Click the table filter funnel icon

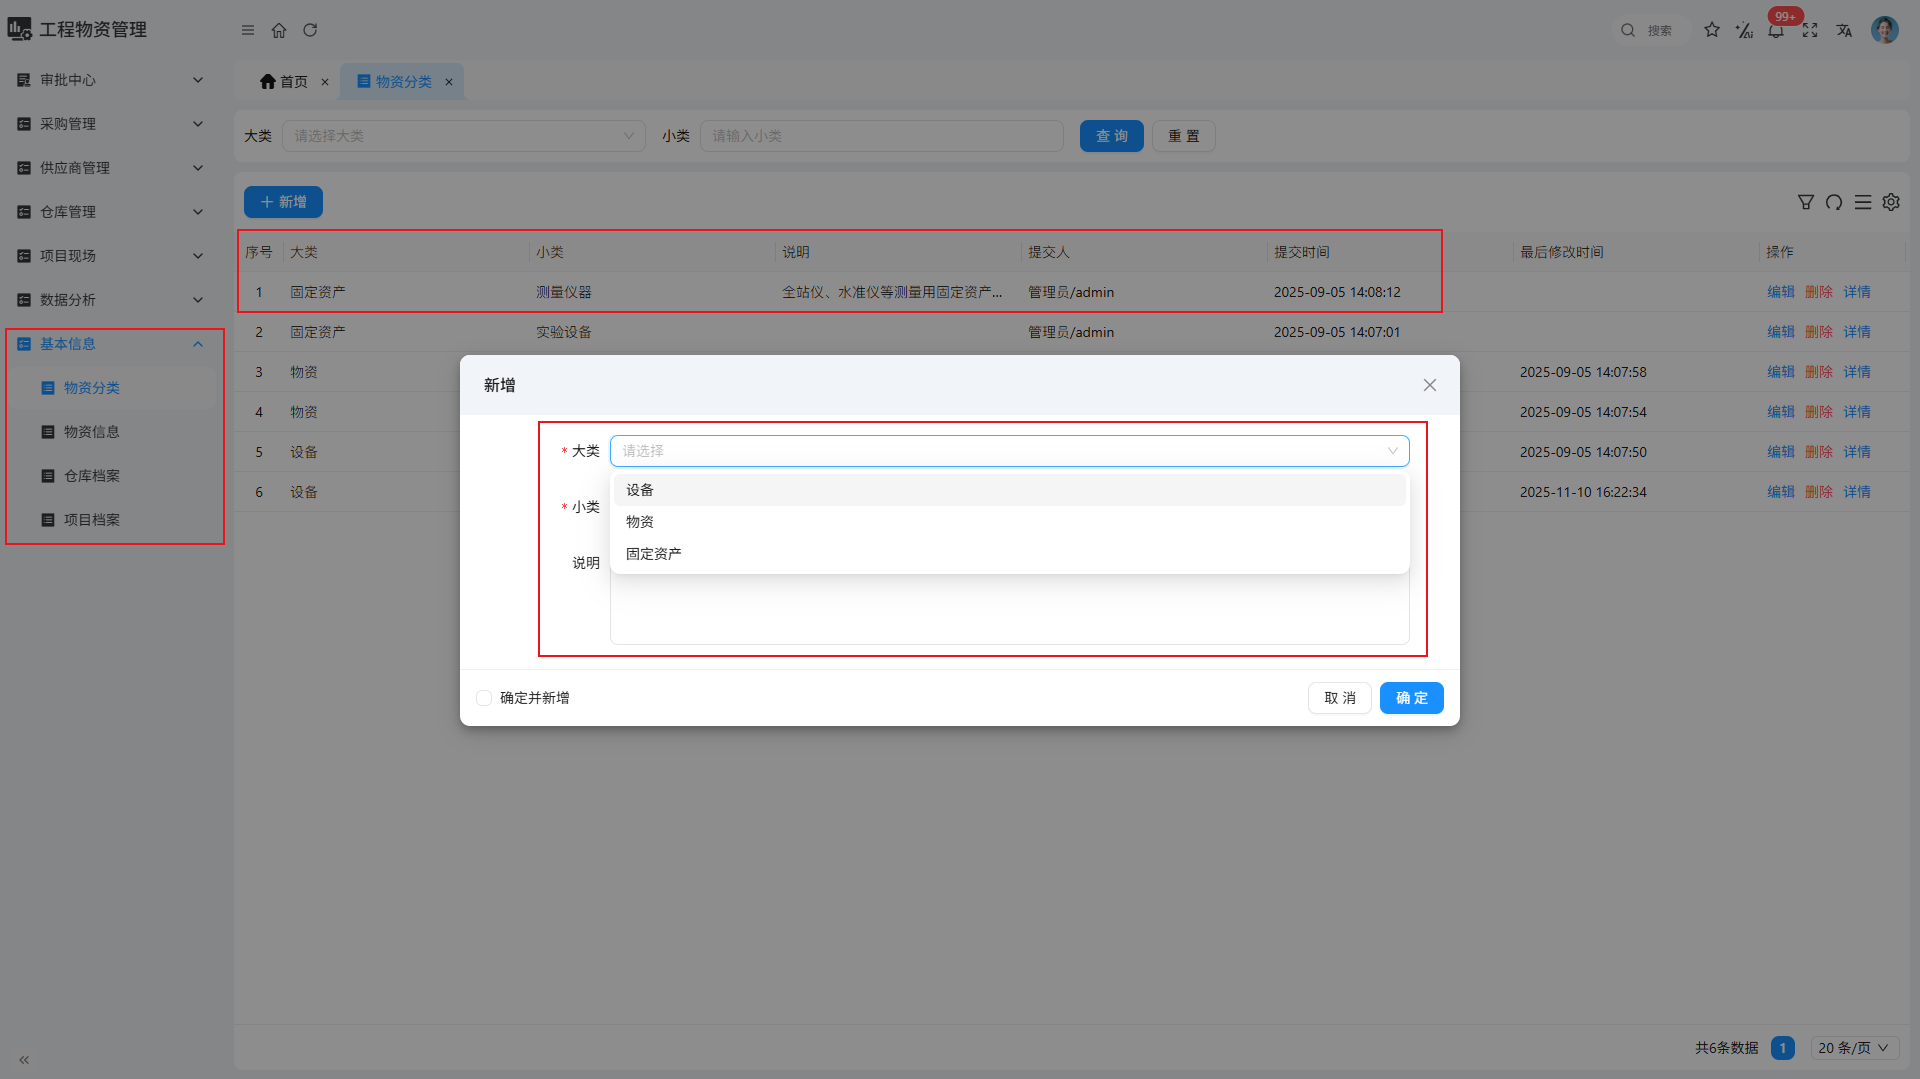pyautogui.click(x=1806, y=202)
